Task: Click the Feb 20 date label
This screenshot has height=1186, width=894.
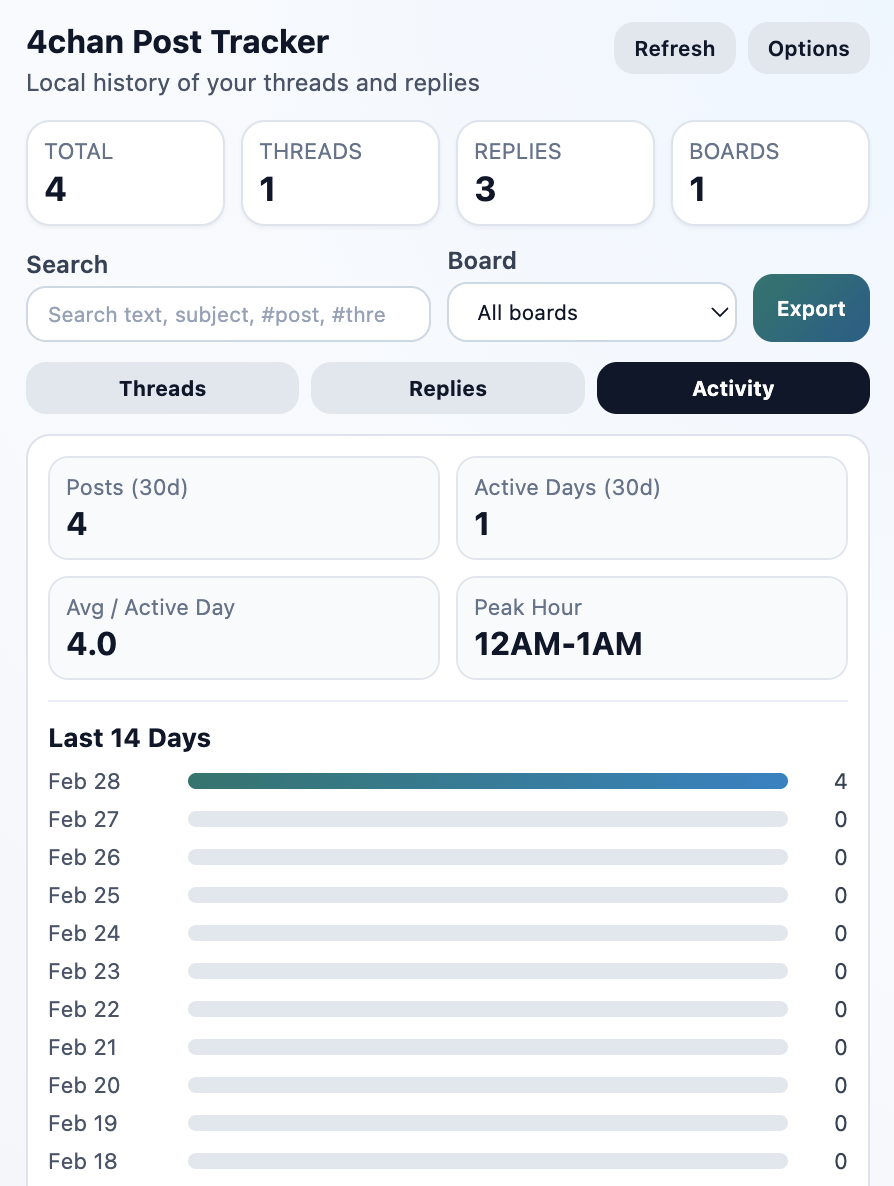Action: 84,1085
